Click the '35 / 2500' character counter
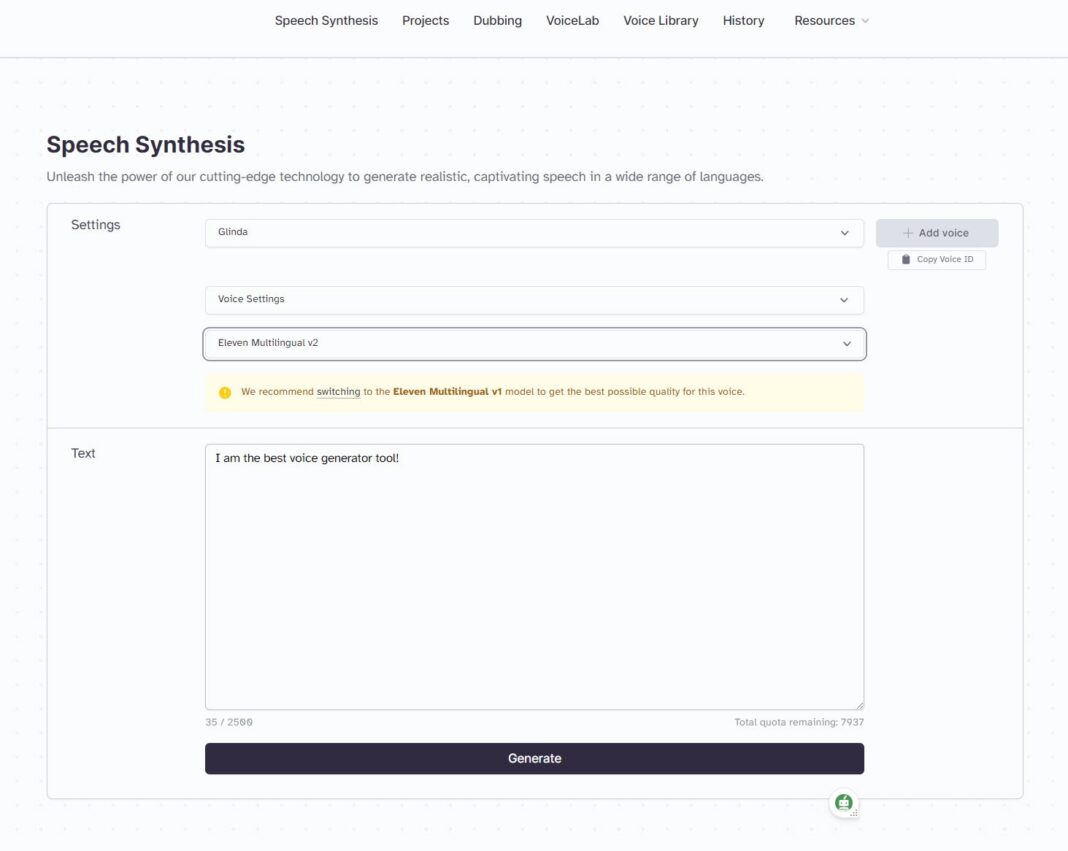1068x851 pixels. point(229,722)
